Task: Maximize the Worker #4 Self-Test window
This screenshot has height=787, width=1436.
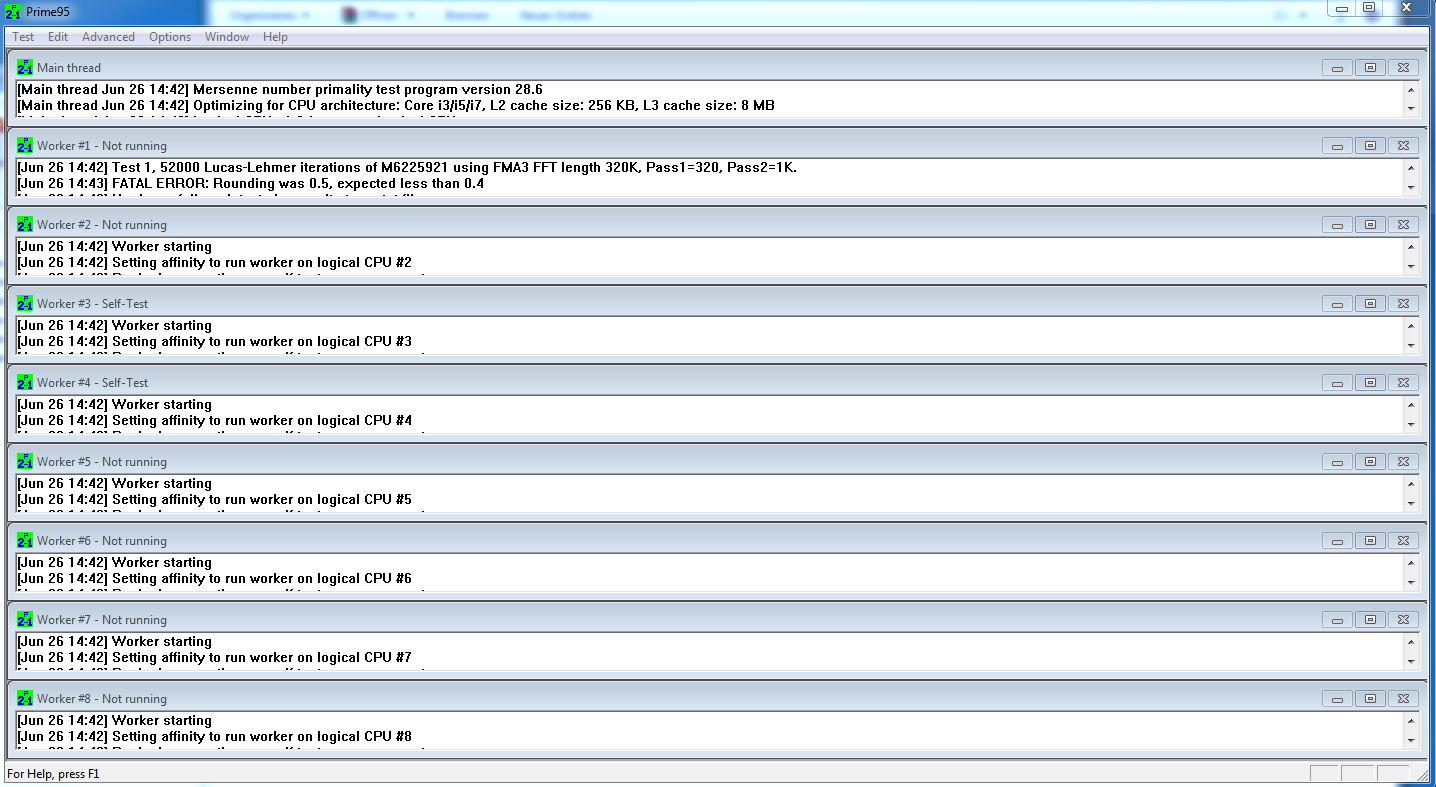Action: tap(1370, 383)
